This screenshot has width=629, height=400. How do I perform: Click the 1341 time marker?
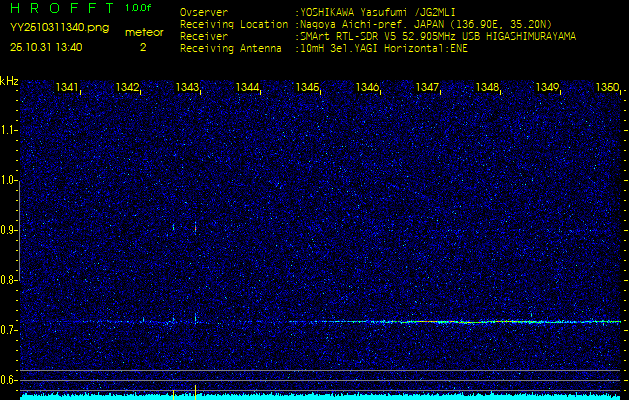point(68,88)
